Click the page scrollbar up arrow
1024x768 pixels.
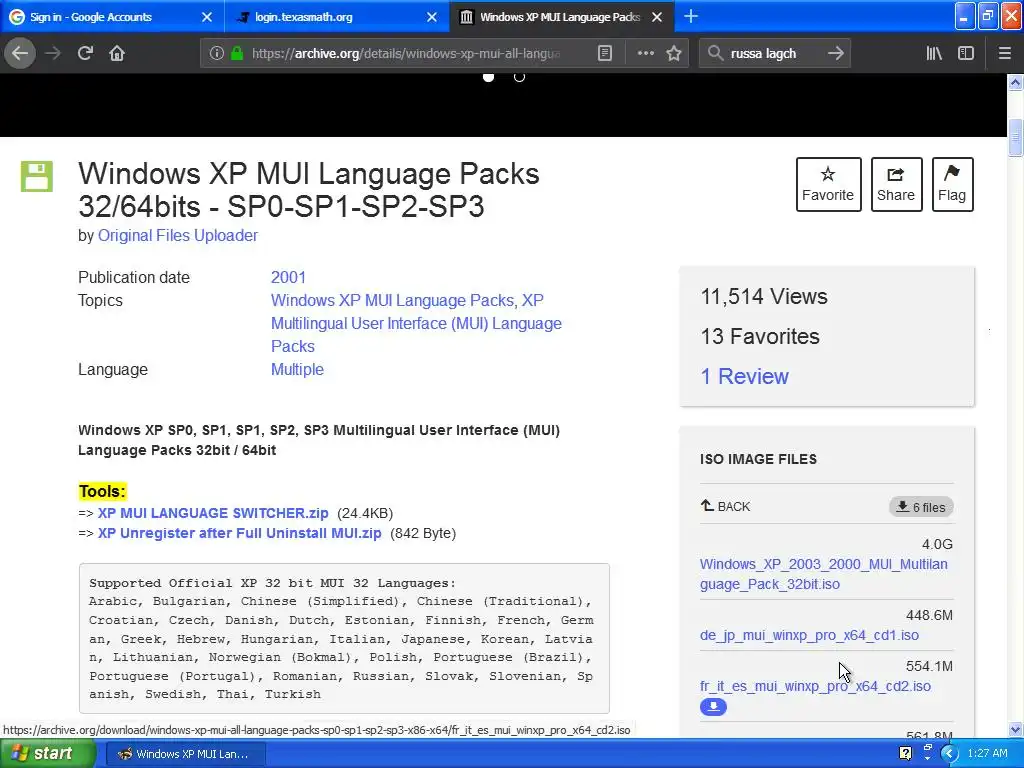pos(1015,82)
